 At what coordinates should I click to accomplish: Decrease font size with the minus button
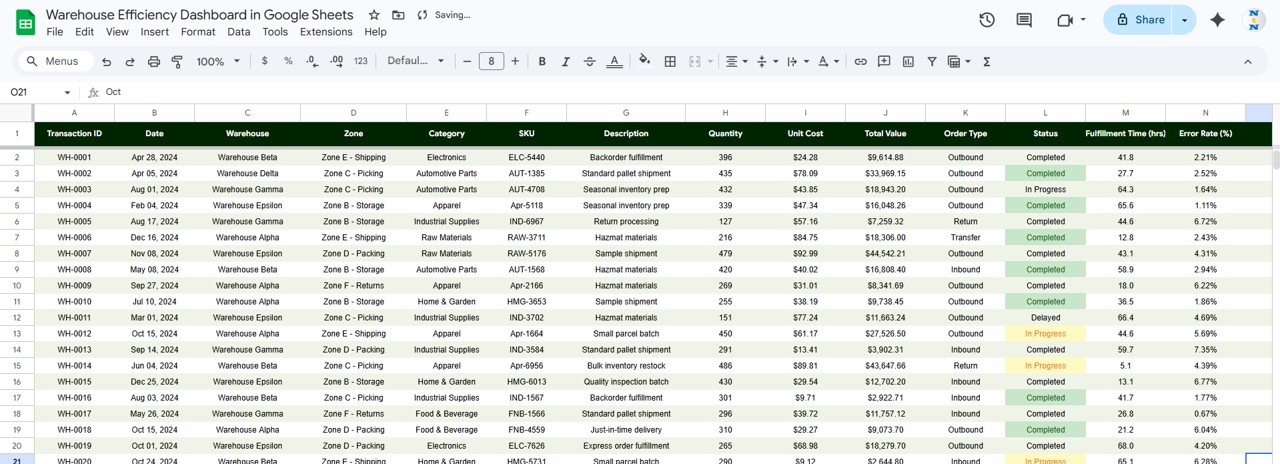coord(467,61)
